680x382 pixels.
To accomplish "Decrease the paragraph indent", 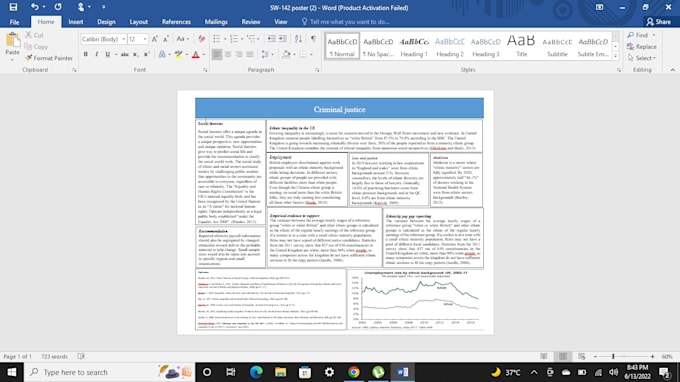I will tap(271, 39).
